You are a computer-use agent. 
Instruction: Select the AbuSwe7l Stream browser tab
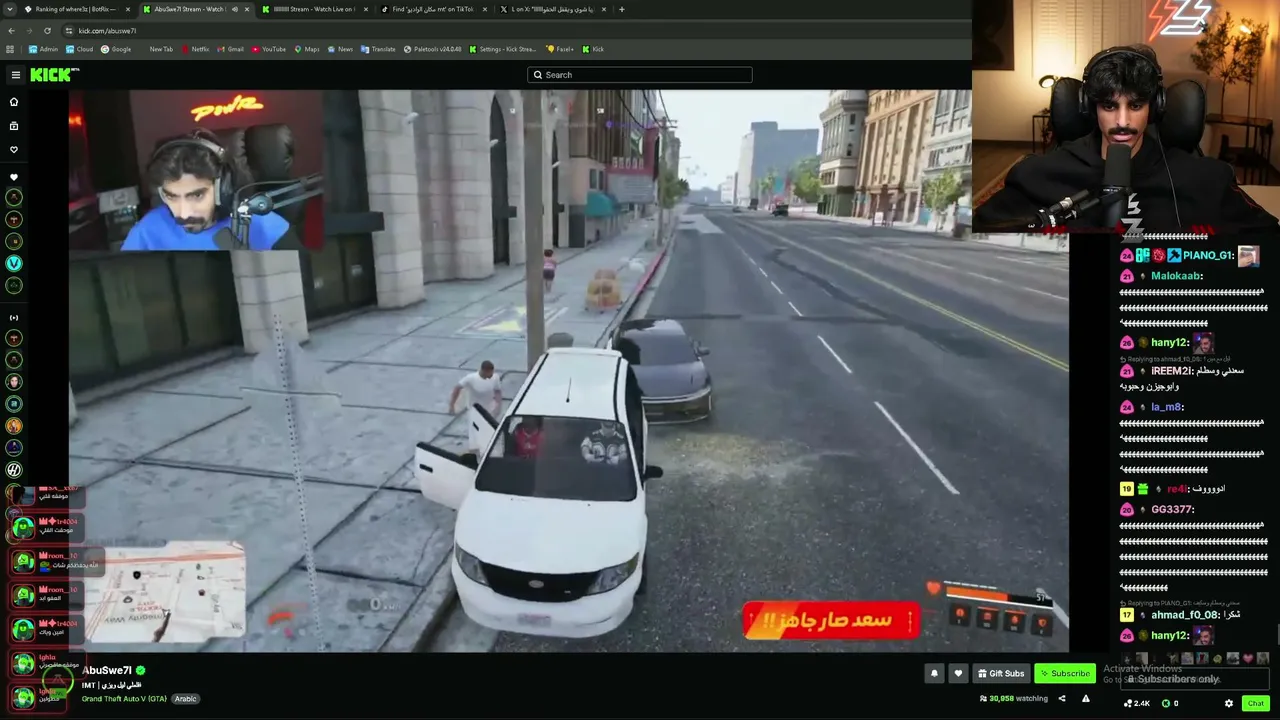pyautogui.click(x=195, y=10)
